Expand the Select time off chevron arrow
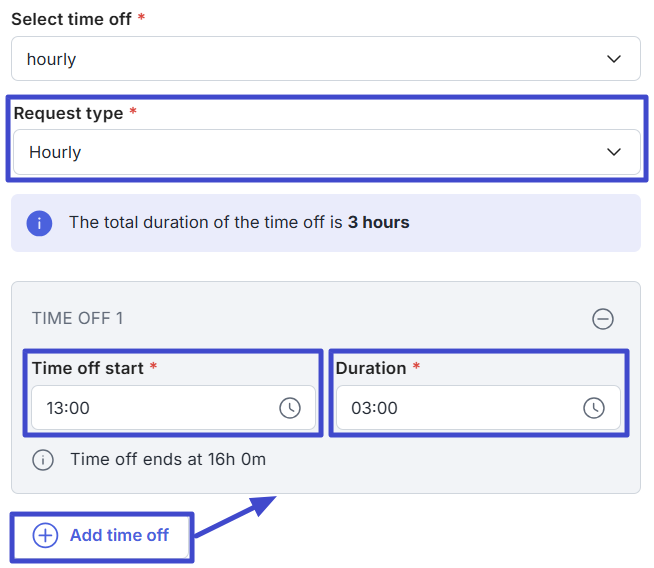The image size is (654, 568). (614, 59)
